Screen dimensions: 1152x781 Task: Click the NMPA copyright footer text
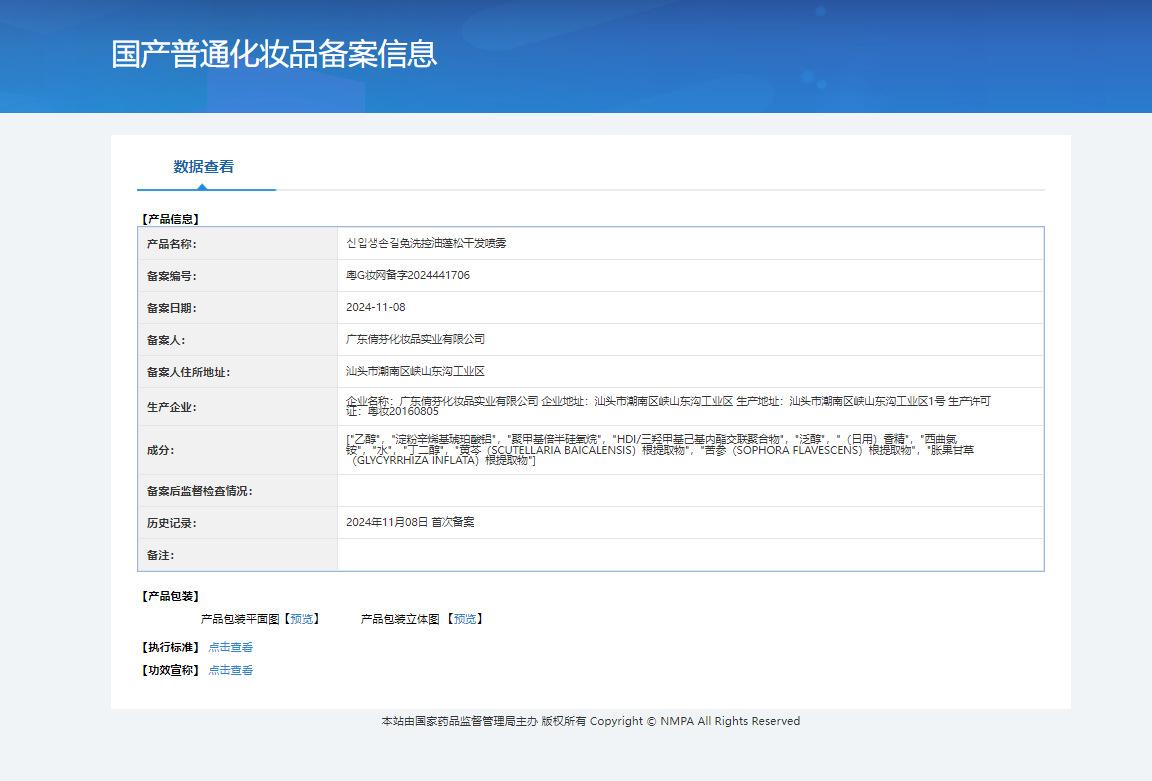point(590,721)
